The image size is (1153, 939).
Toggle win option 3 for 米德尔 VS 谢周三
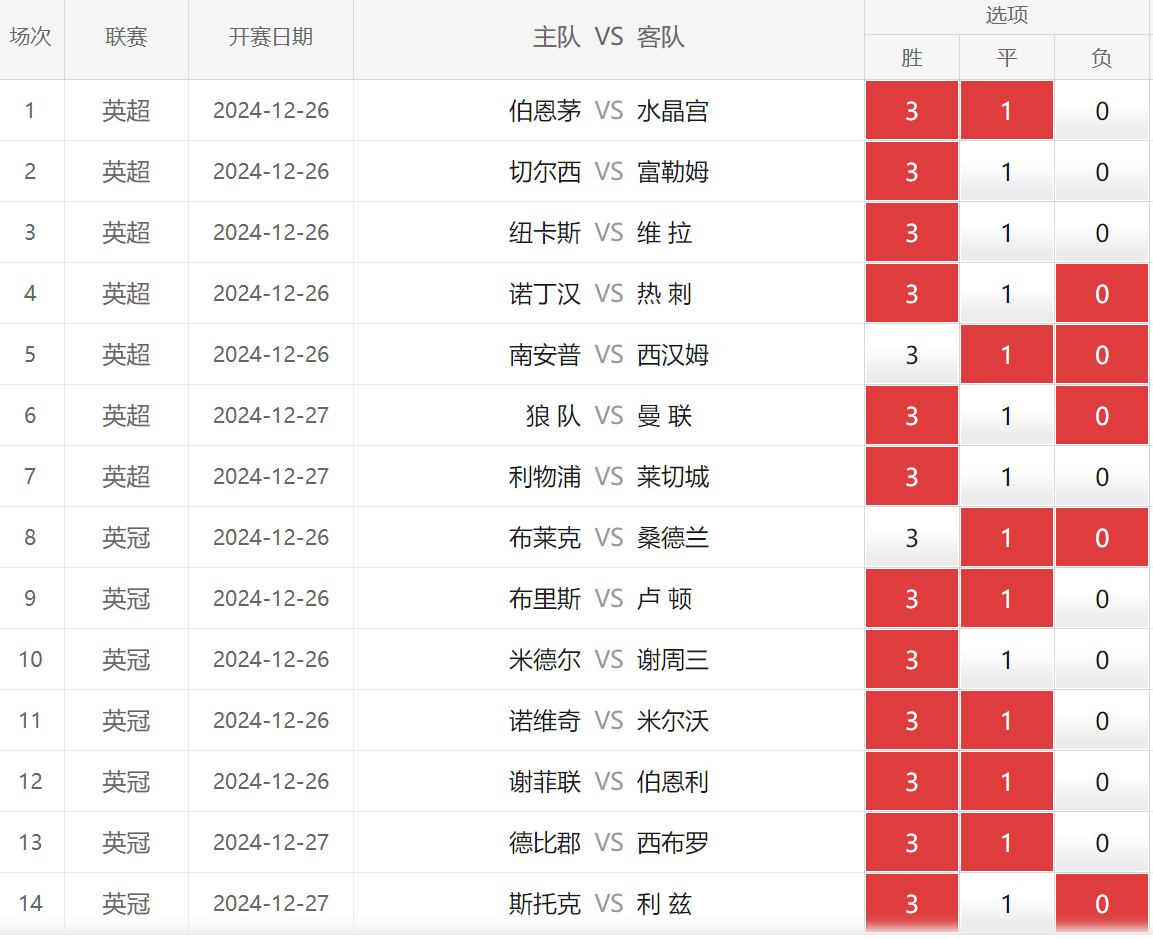(x=912, y=660)
